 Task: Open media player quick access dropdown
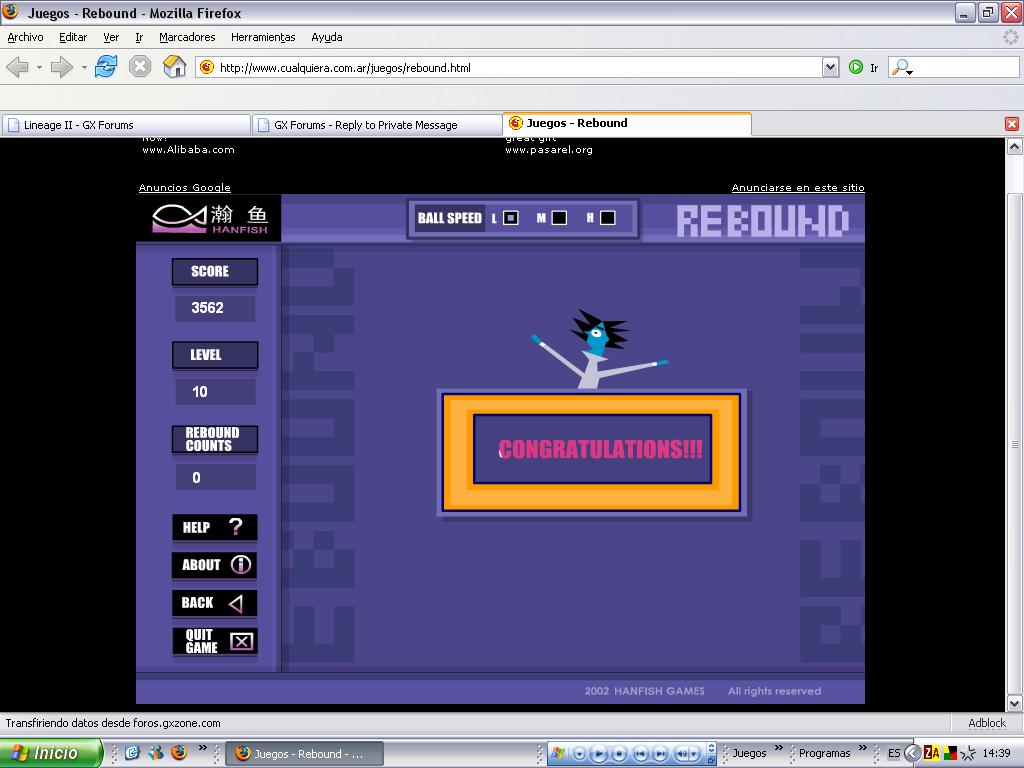[x=579, y=754]
